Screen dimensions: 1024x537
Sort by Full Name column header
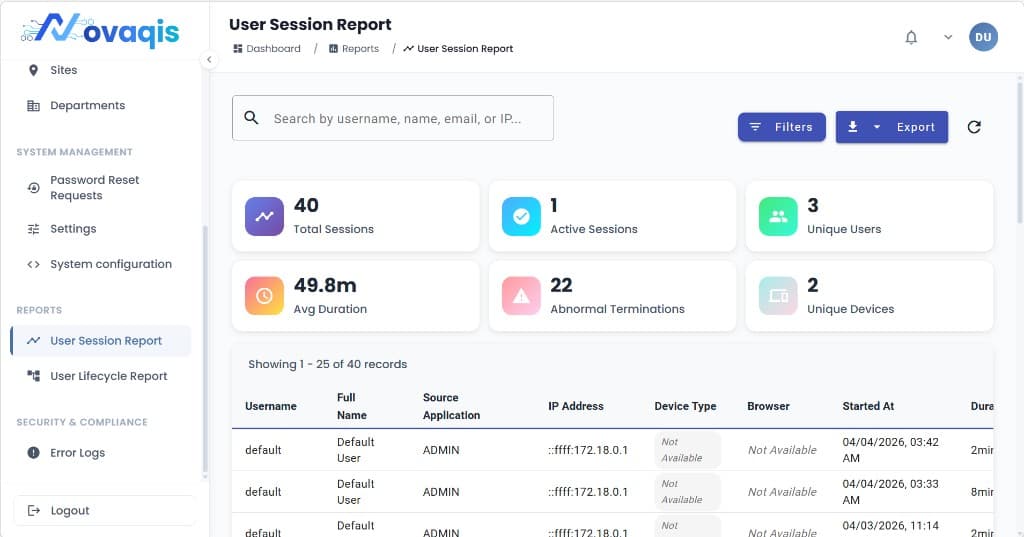click(x=351, y=406)
